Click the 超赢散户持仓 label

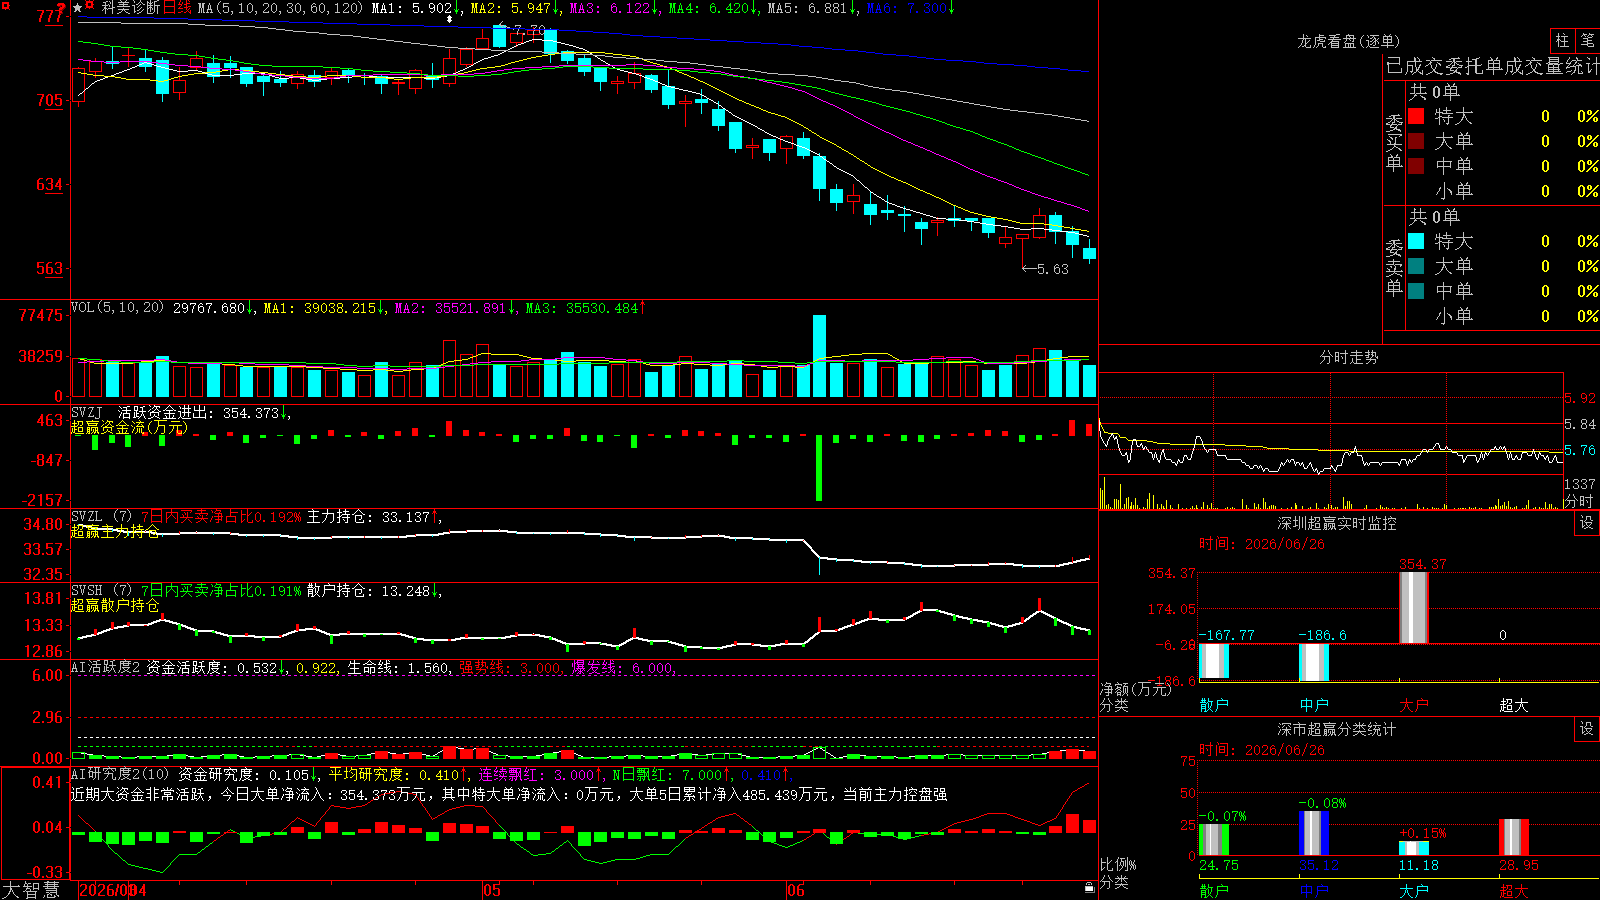click(x=115, y=606)
